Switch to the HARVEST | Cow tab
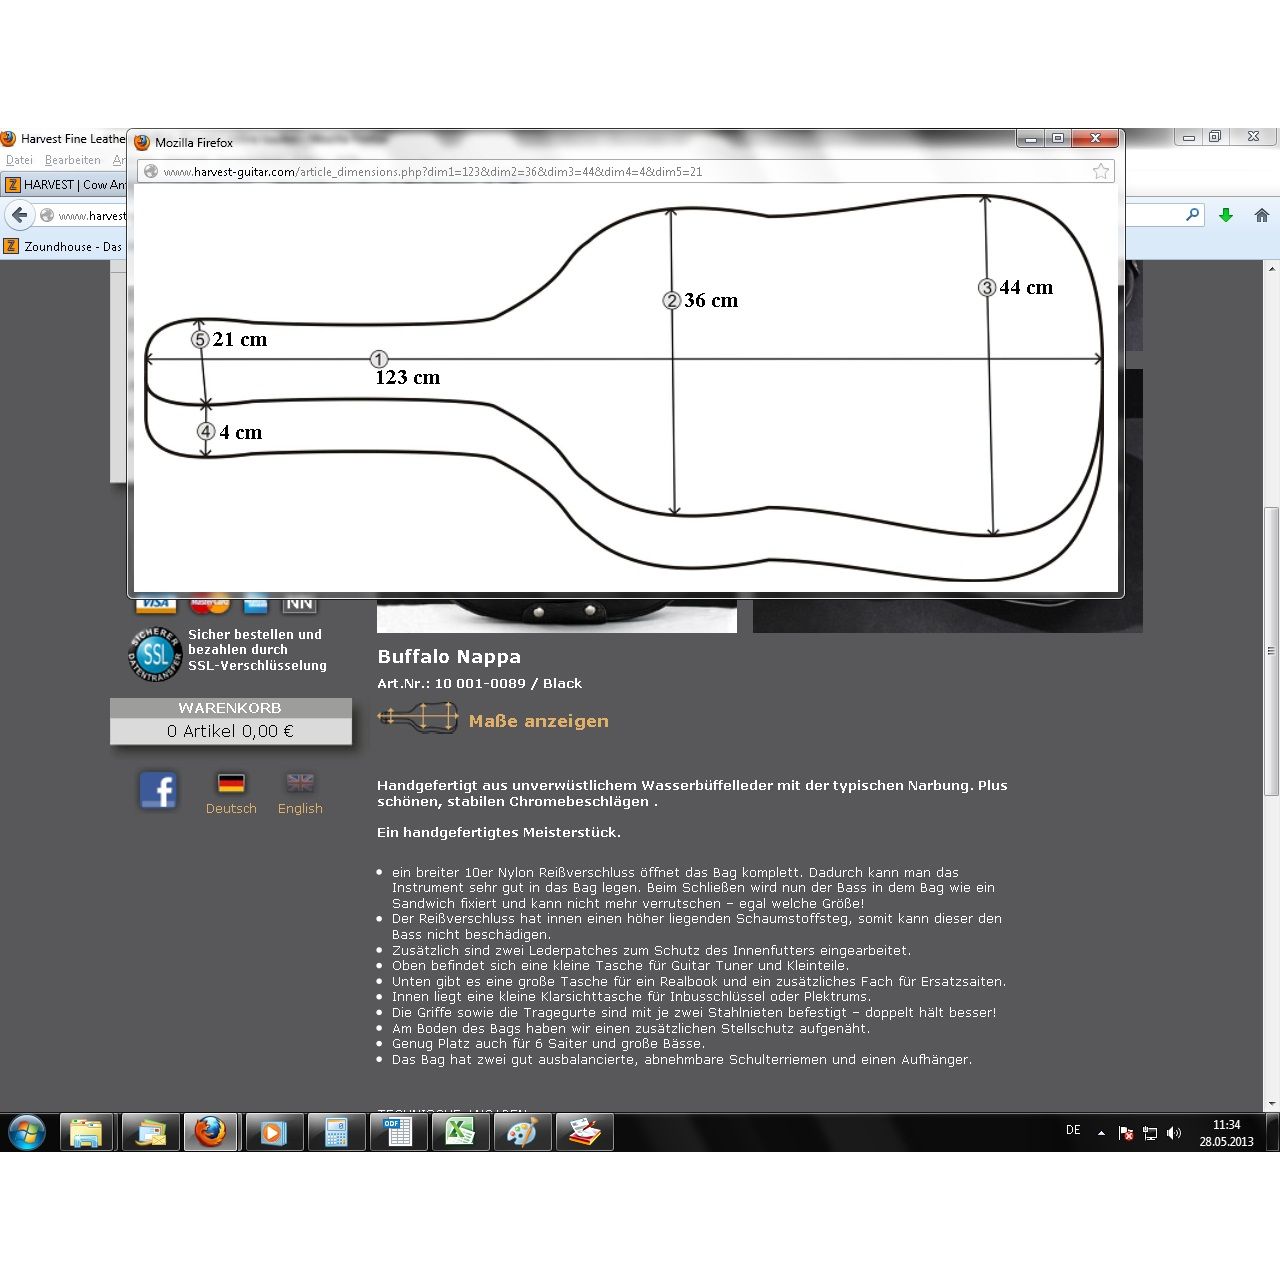 tap(65, 185)
